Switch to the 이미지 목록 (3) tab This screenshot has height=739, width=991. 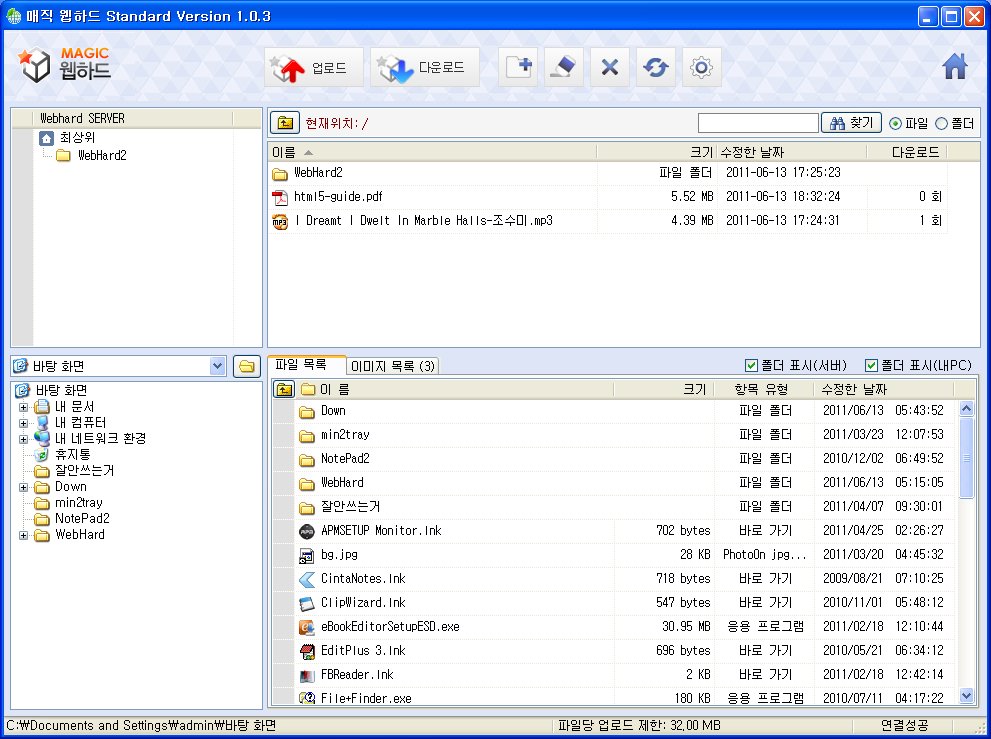393,366
